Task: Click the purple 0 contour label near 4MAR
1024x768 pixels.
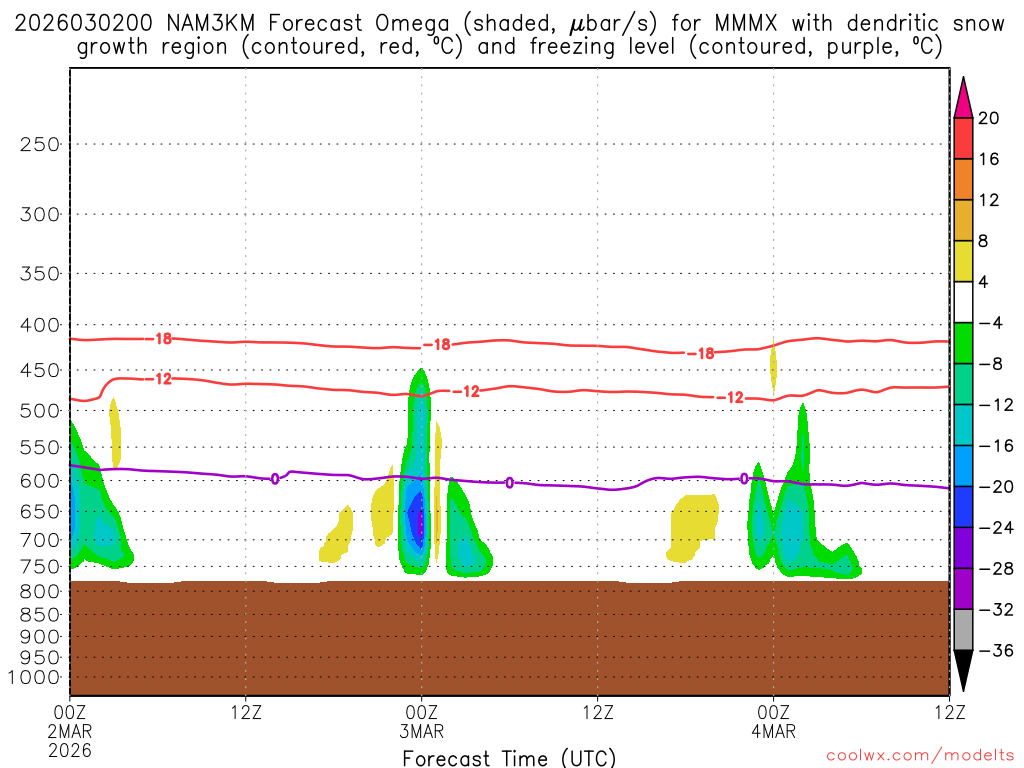Action: click(744, 479)
